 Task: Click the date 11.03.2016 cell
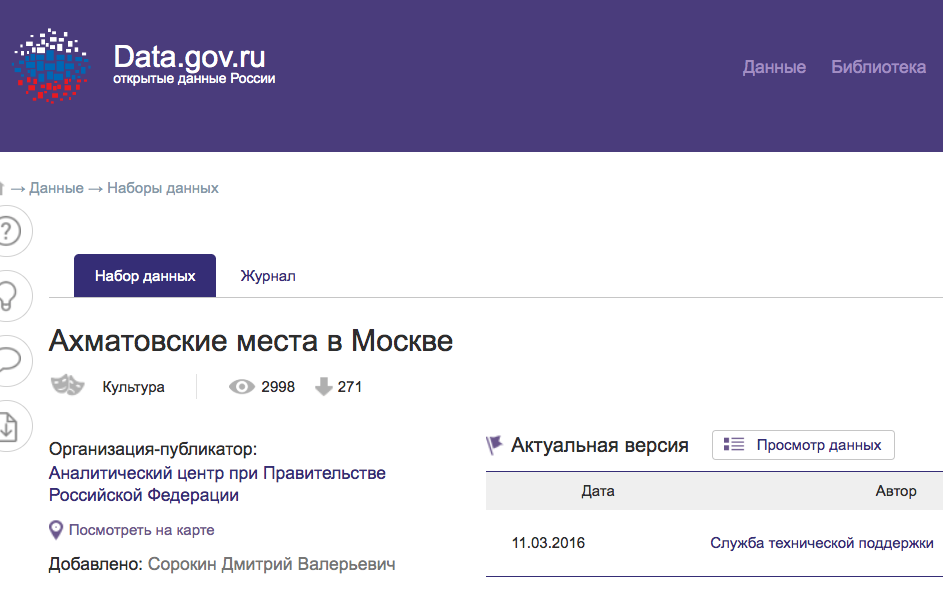pos(548,543)
